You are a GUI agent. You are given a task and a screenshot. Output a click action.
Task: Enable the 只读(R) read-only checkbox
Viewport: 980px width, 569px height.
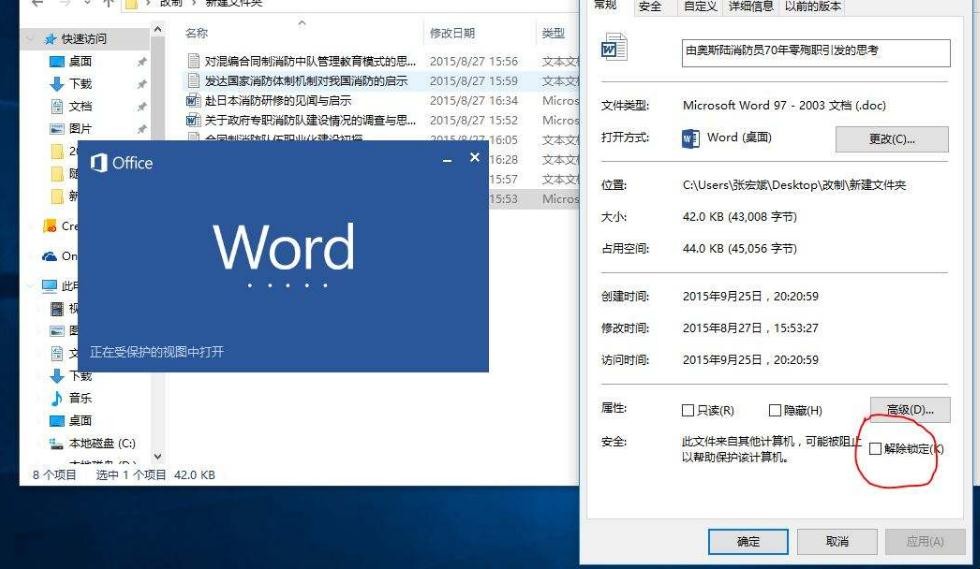[x=687, y=410]
